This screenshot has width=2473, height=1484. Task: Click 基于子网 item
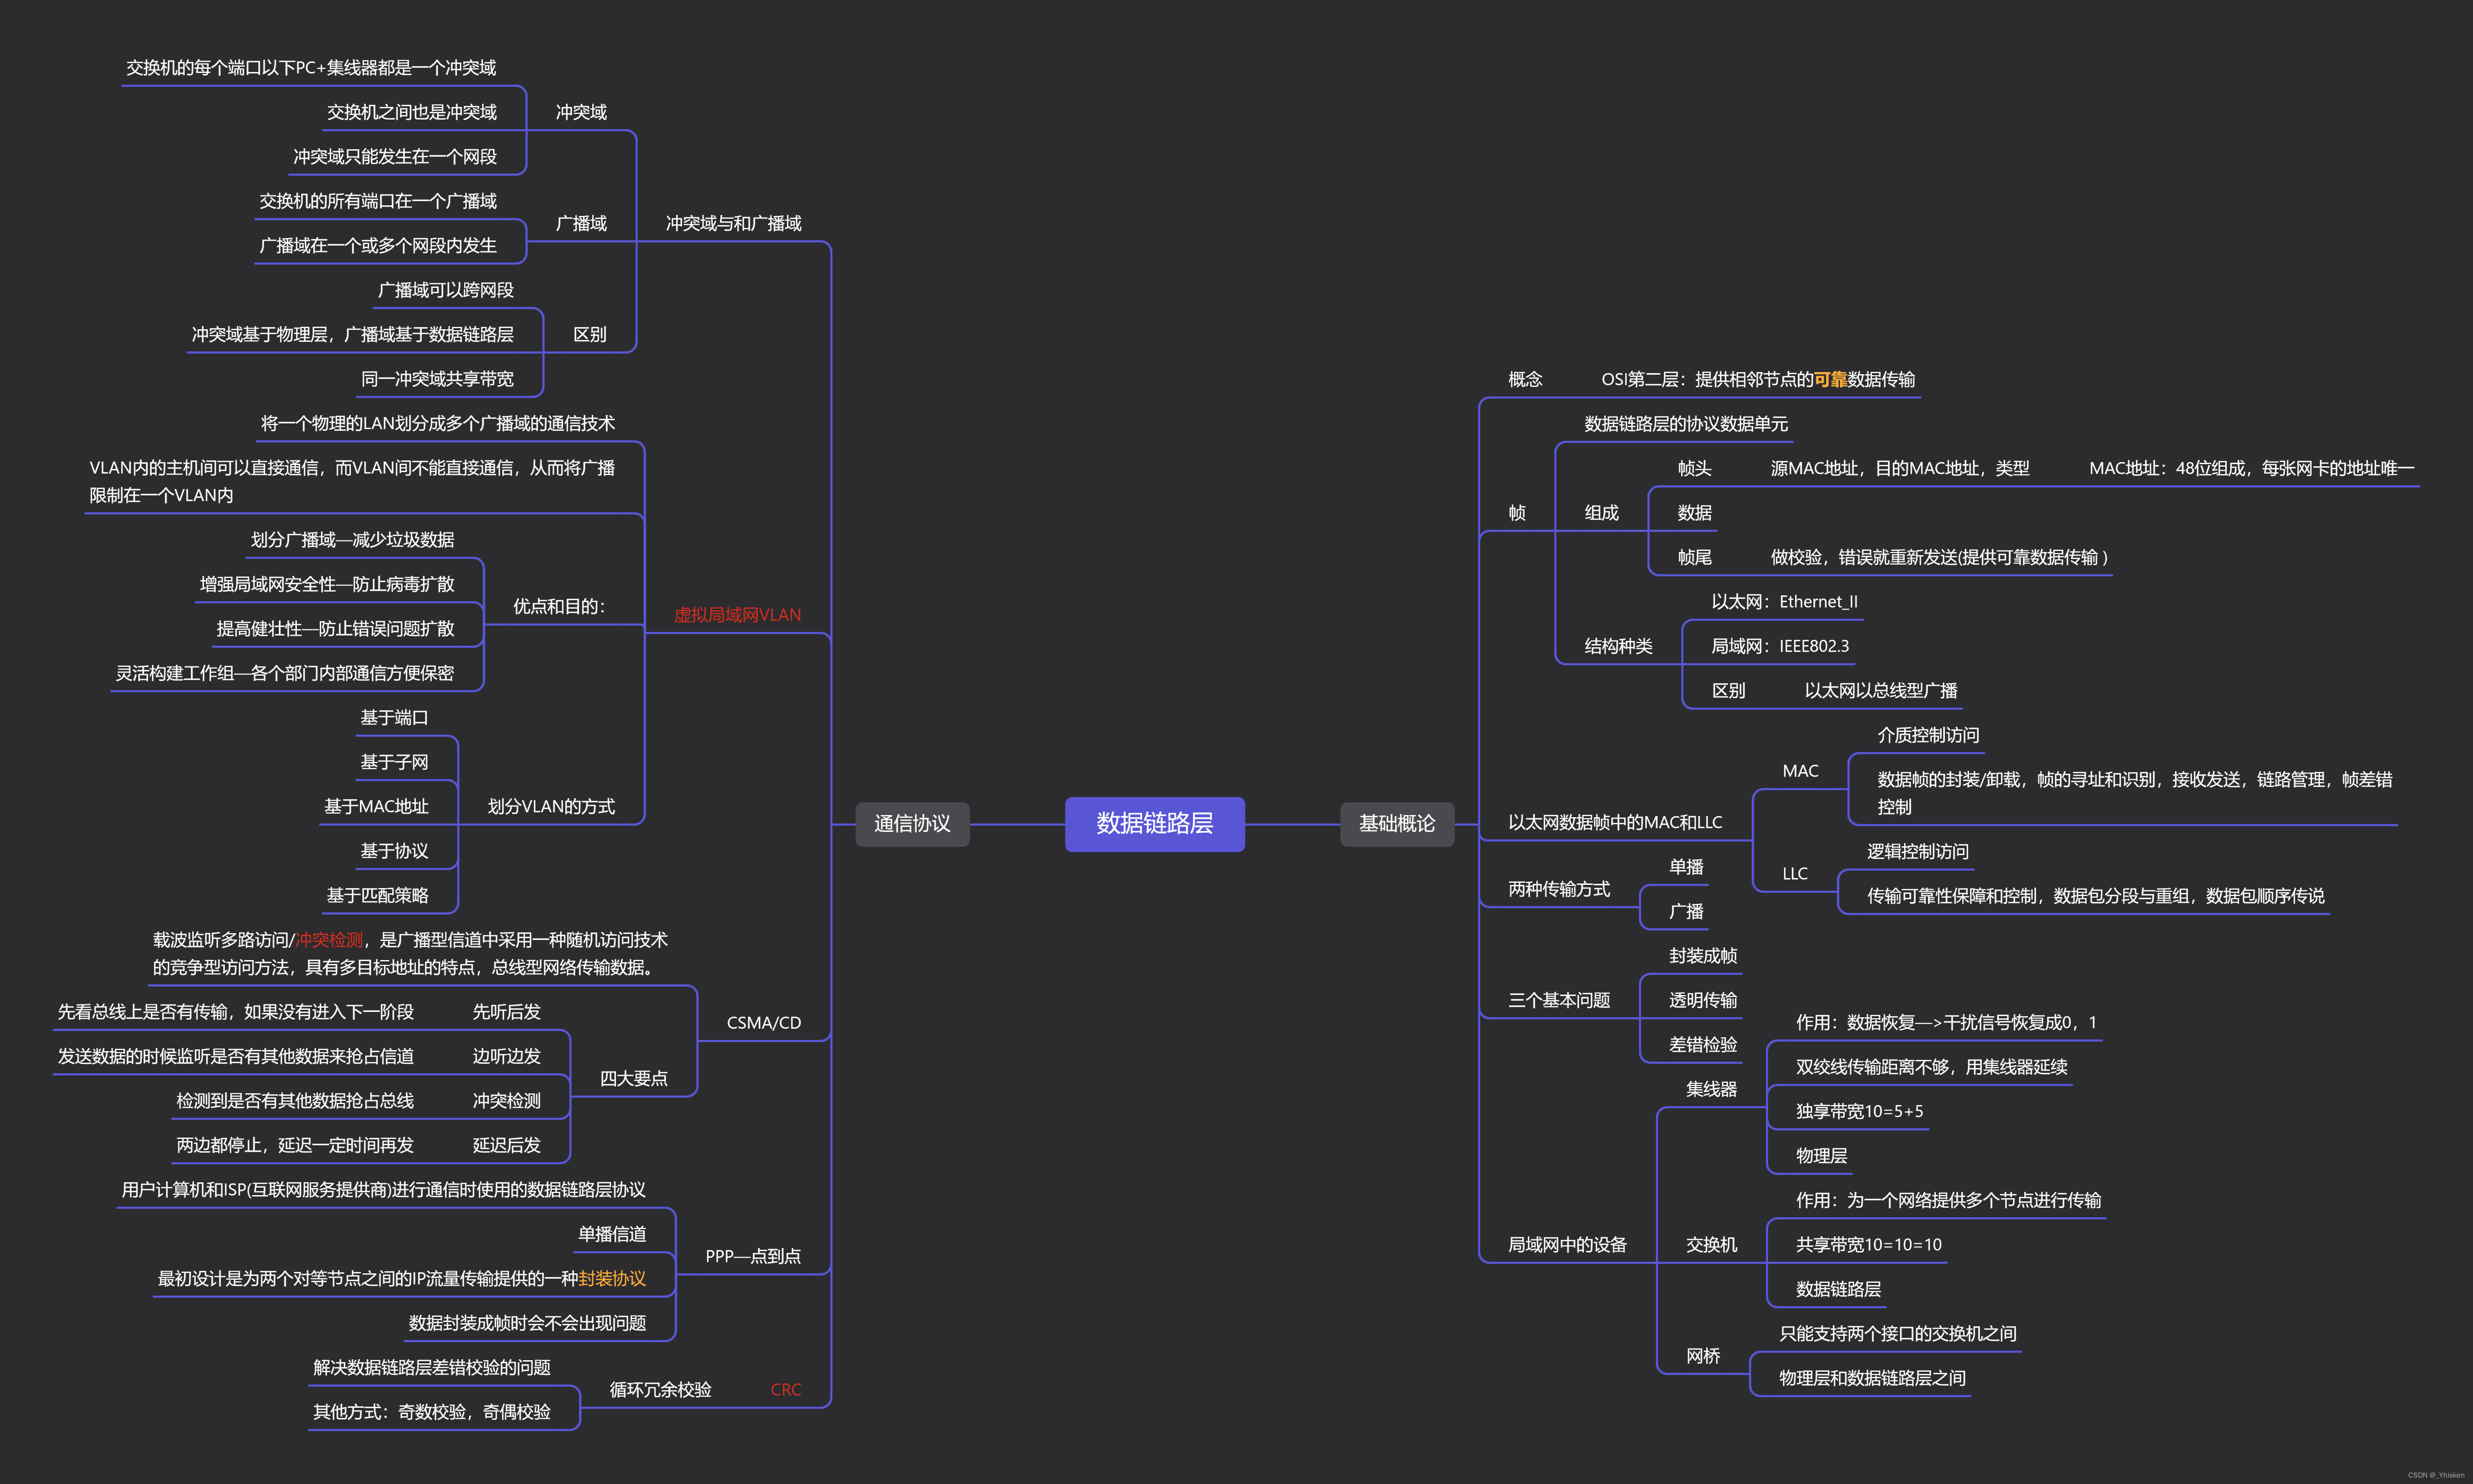pos(394,762)
